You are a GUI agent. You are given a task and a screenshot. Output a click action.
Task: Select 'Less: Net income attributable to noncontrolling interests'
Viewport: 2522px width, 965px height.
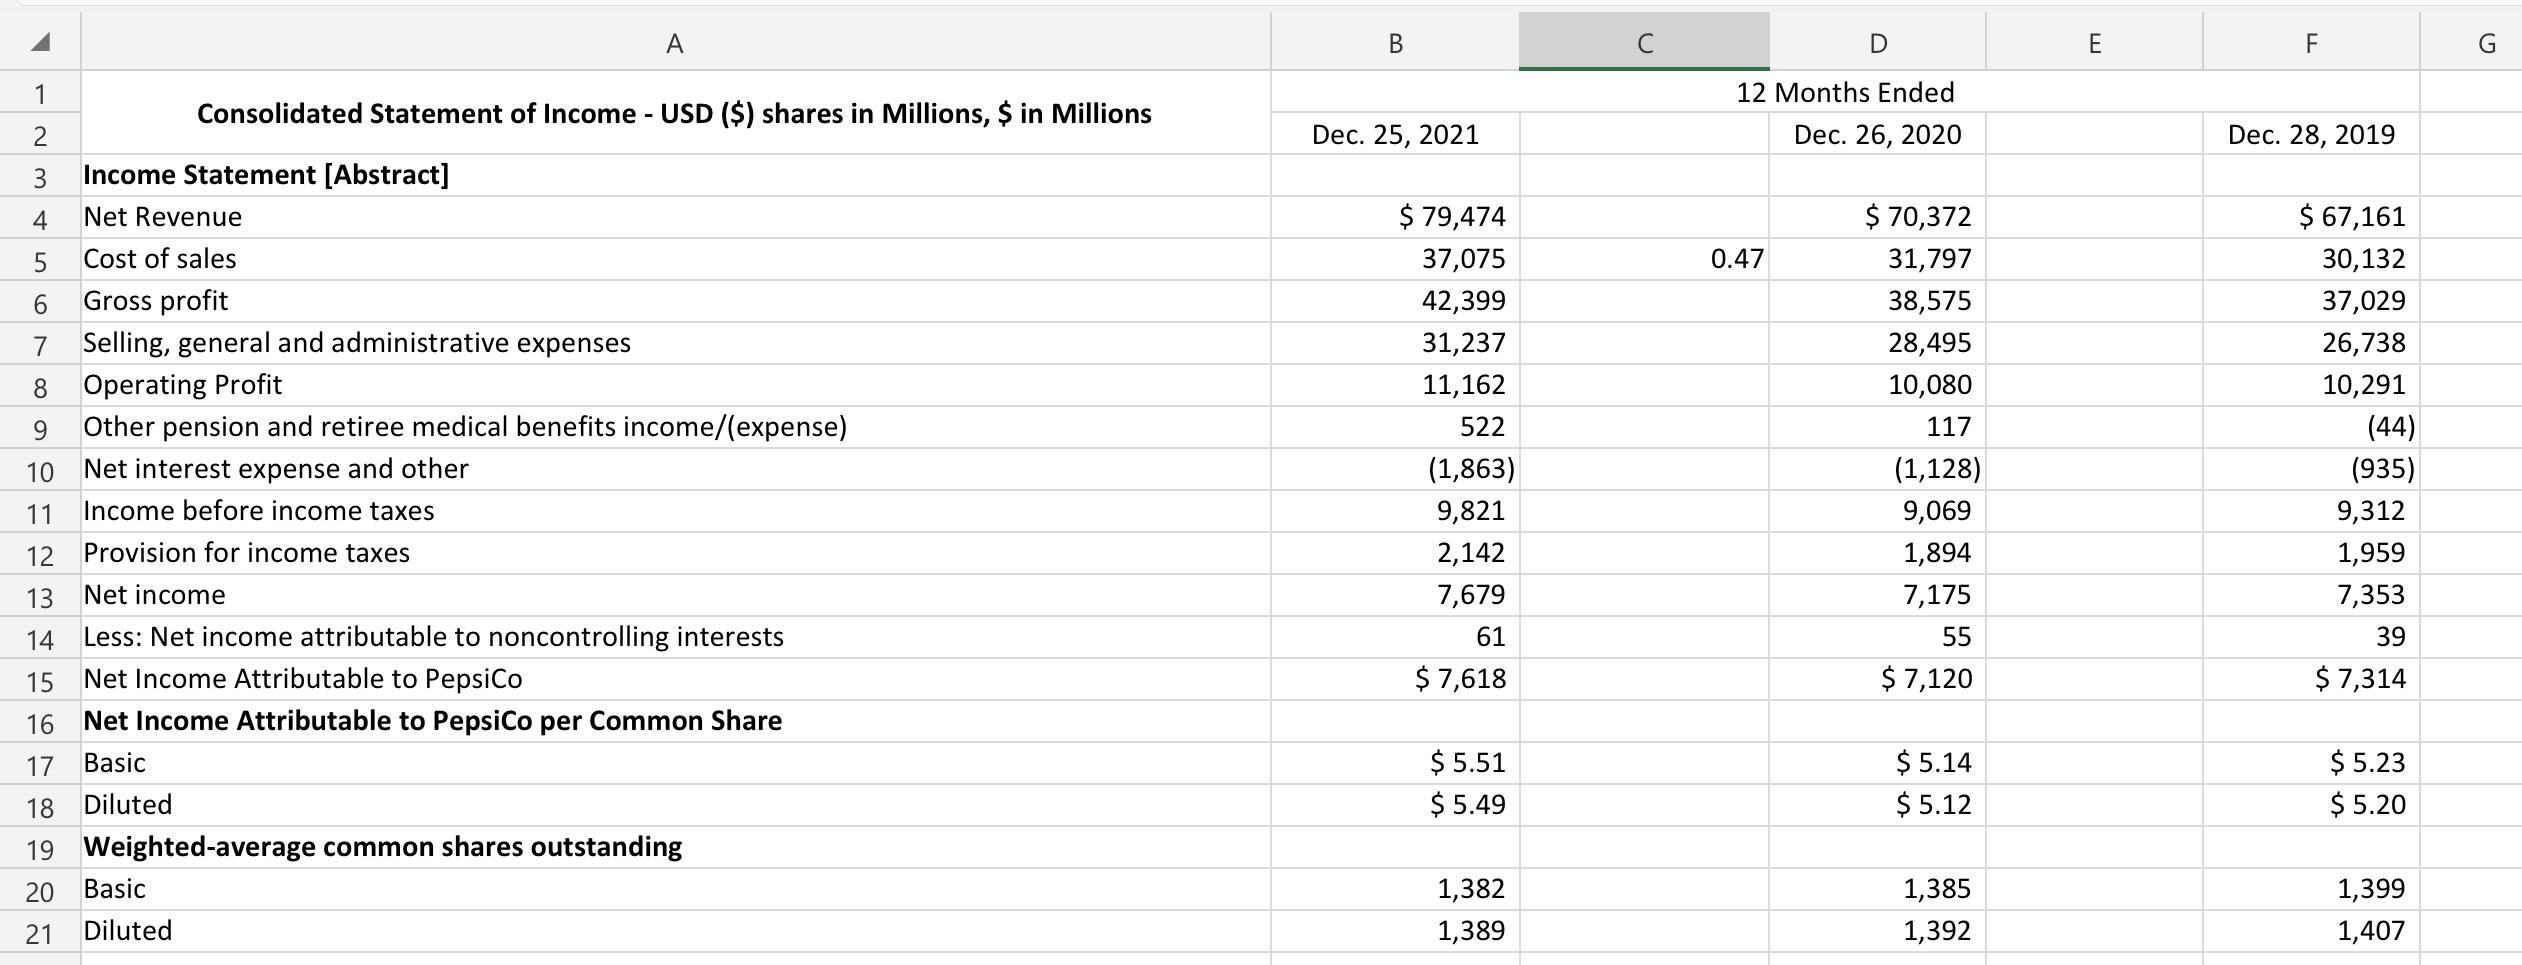(675, 637)
